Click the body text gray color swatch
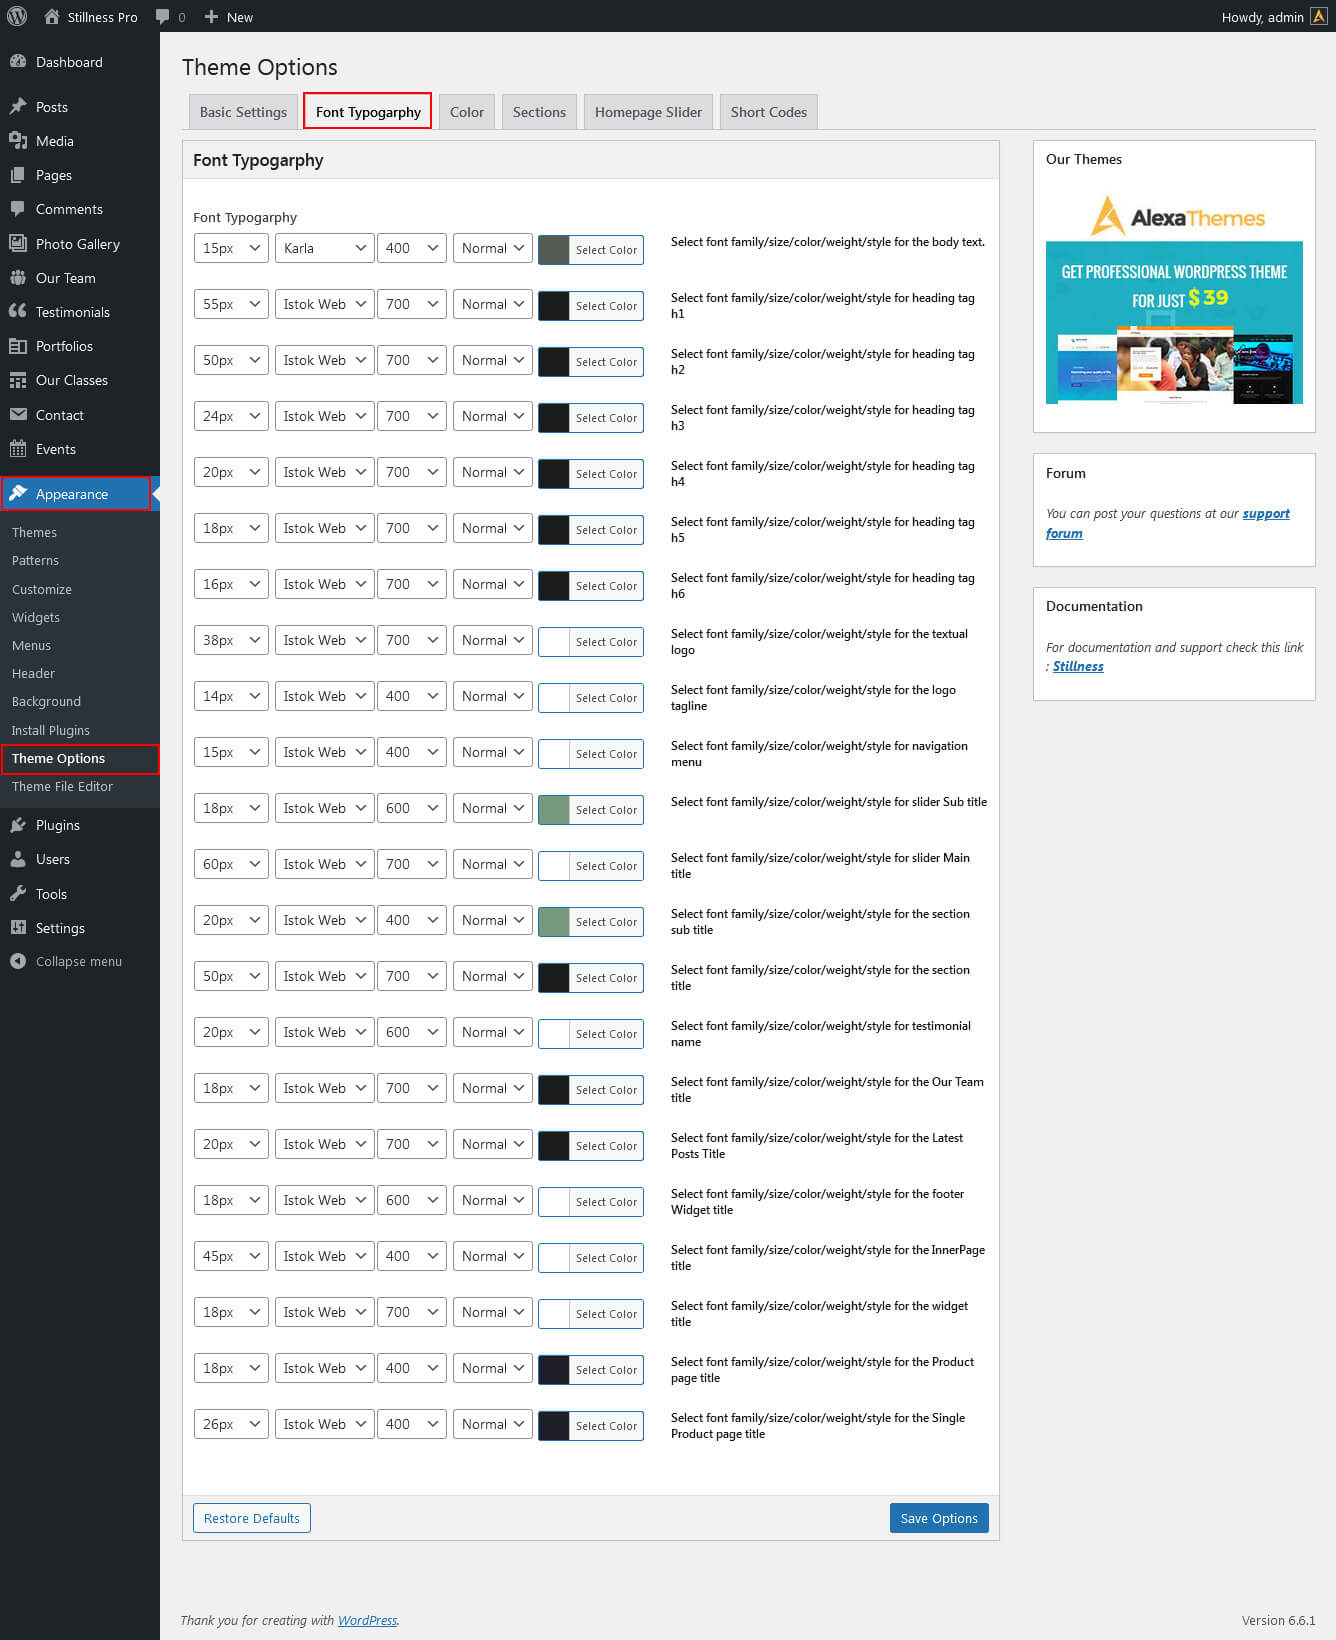1336x1640 pixels. 554,250
